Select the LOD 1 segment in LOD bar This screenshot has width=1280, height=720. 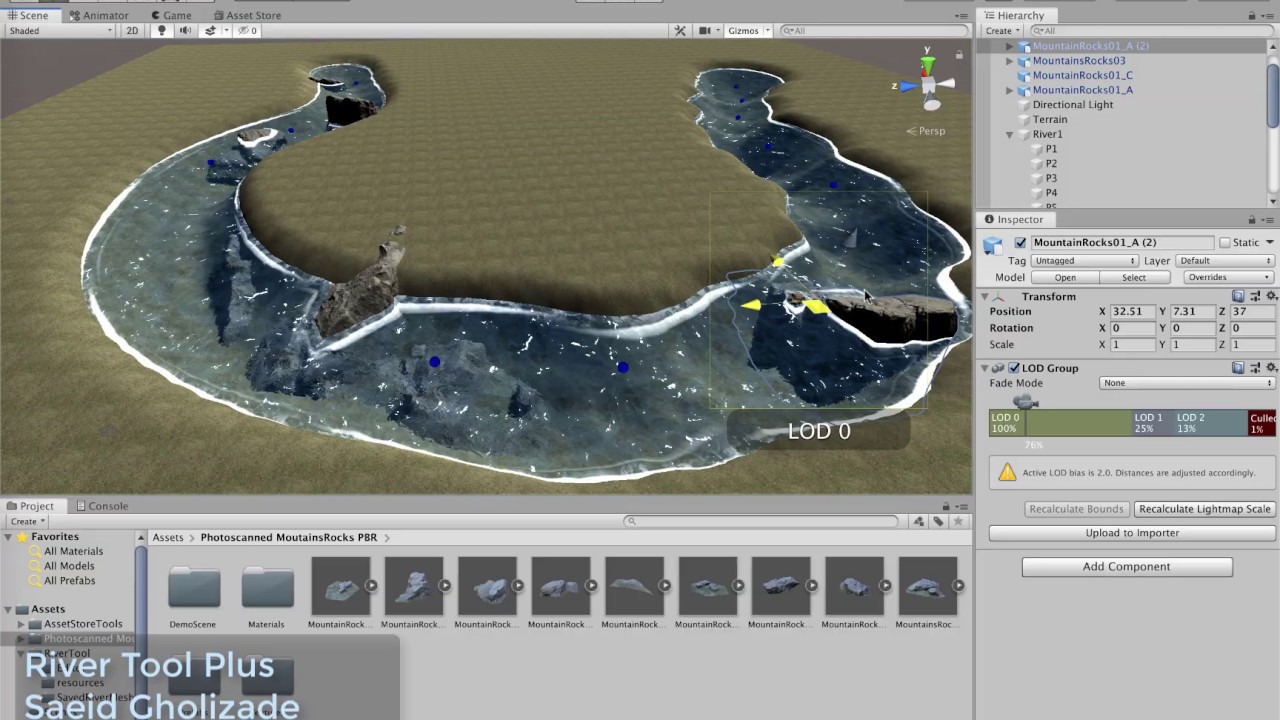tap(1153, 423)
